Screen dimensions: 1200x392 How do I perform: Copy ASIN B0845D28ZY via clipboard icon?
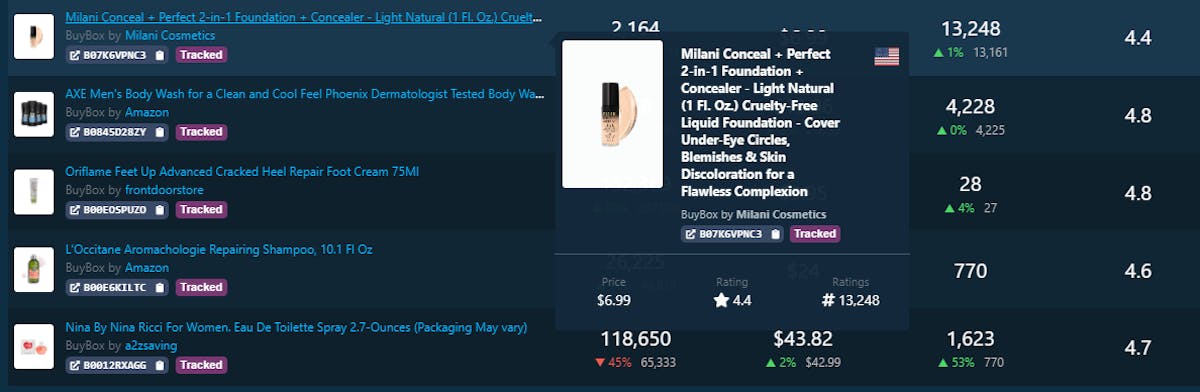(160, 132)
